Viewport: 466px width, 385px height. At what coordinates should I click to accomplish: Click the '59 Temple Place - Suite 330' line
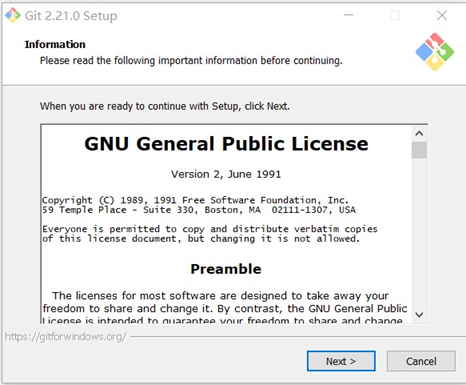click(199, 210)
